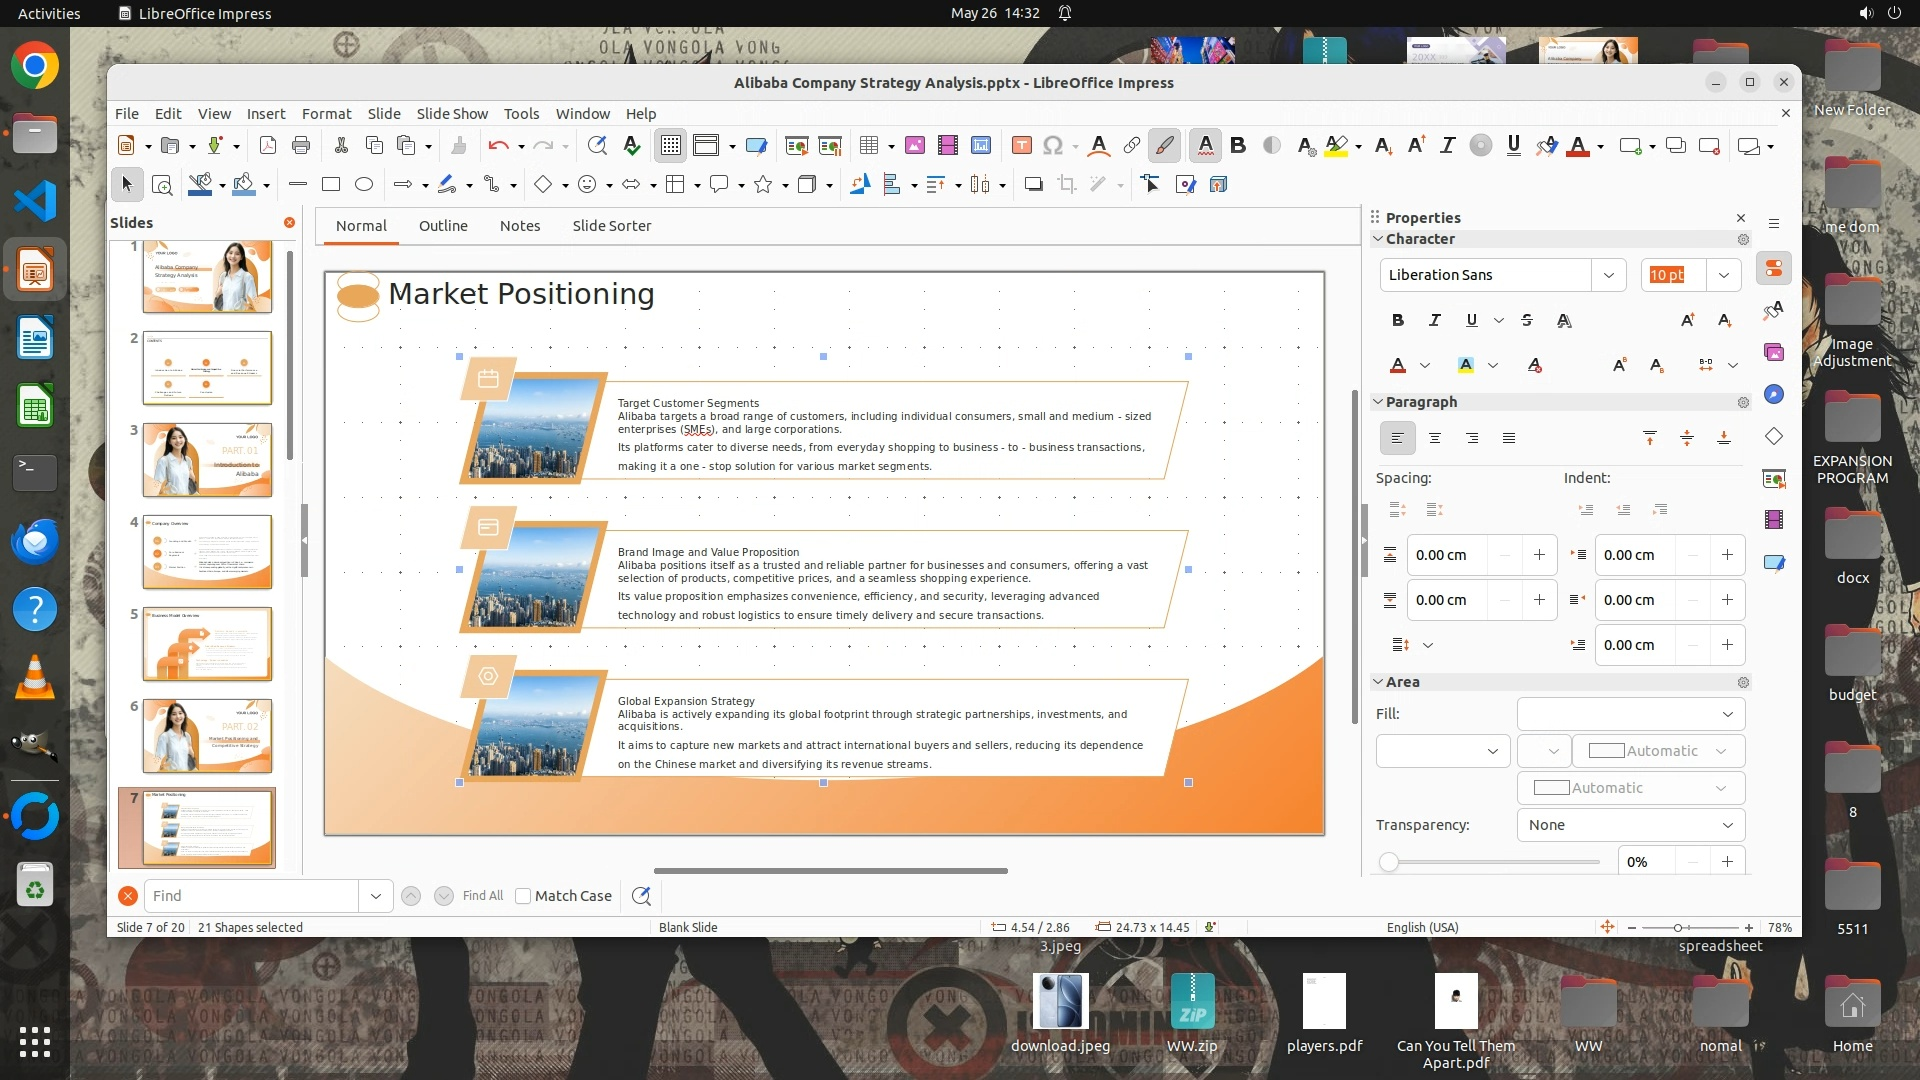This screenshot has height=1080, width=1920.
Task: Click the Insert Table toolbar icon
Action: pos(868,146)
